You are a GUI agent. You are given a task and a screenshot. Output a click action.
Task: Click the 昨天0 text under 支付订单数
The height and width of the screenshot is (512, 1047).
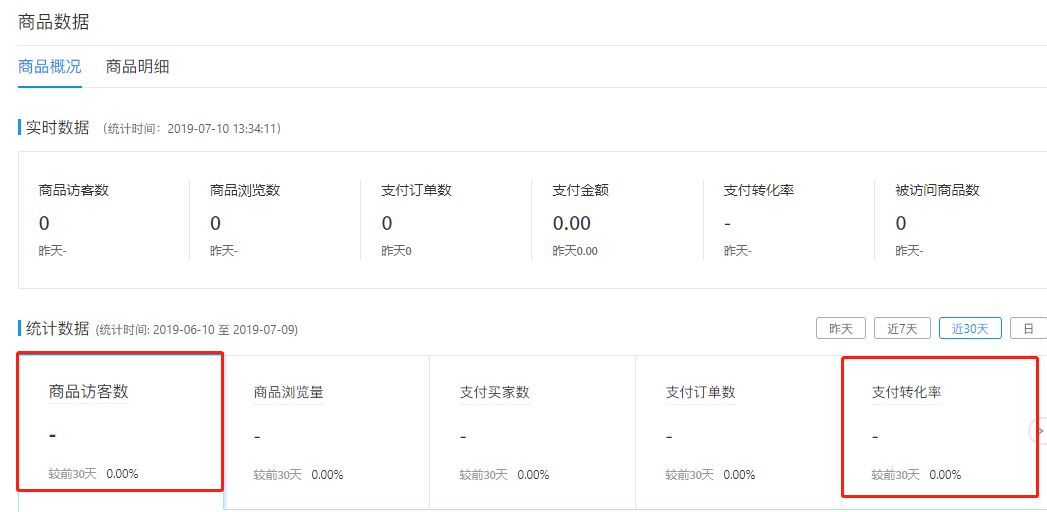click(396, 252)
